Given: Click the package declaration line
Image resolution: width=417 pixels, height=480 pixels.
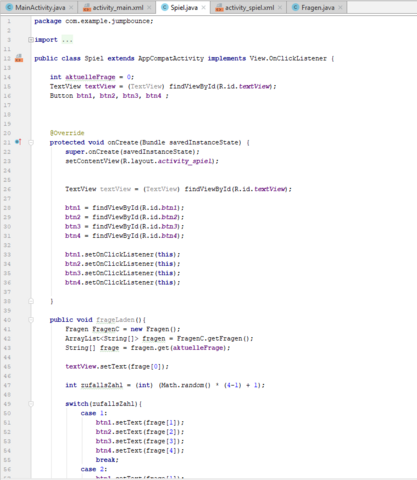Looking at the screenshot, I should tap(94, 21).
